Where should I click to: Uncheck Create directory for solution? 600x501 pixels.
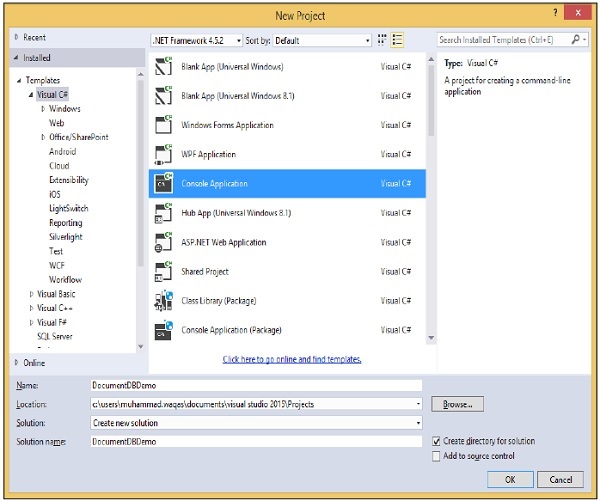pos(436,441)
